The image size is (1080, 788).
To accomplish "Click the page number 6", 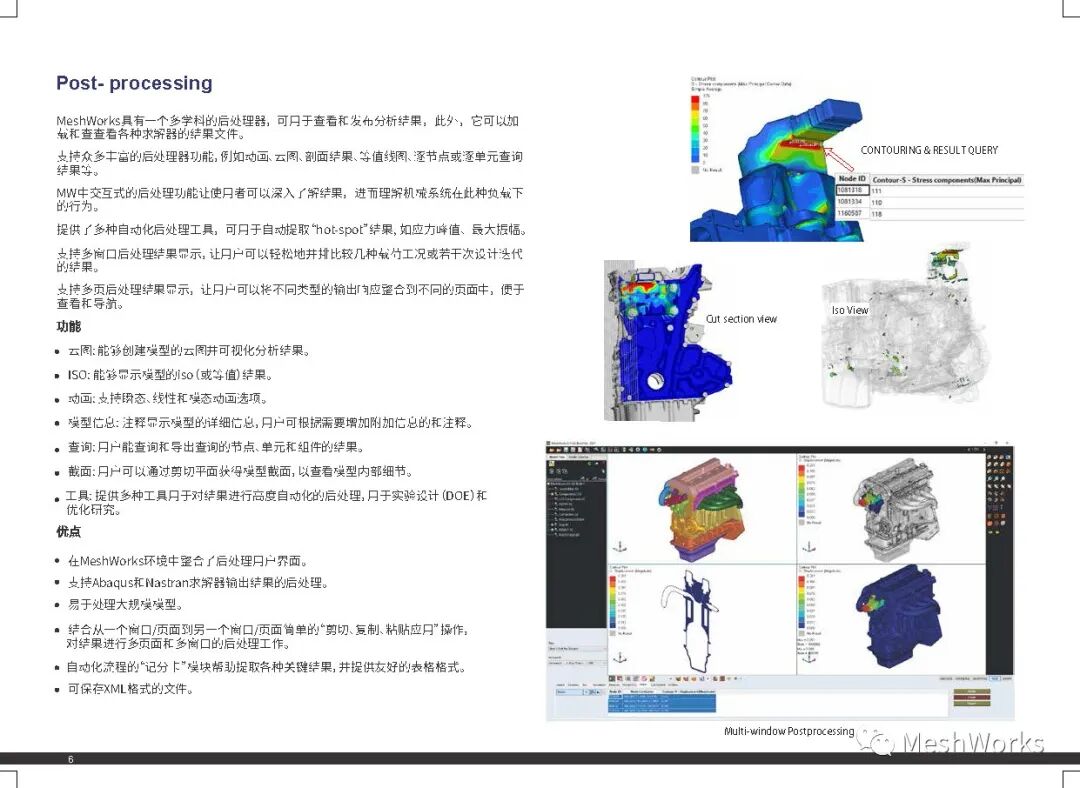I will (x=70, y=759).
